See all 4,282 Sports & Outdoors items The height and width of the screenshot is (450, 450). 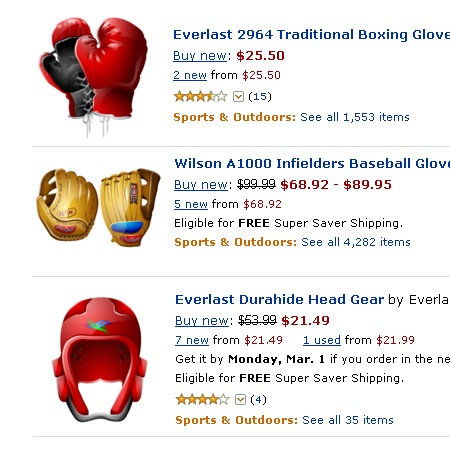point(356,242)
